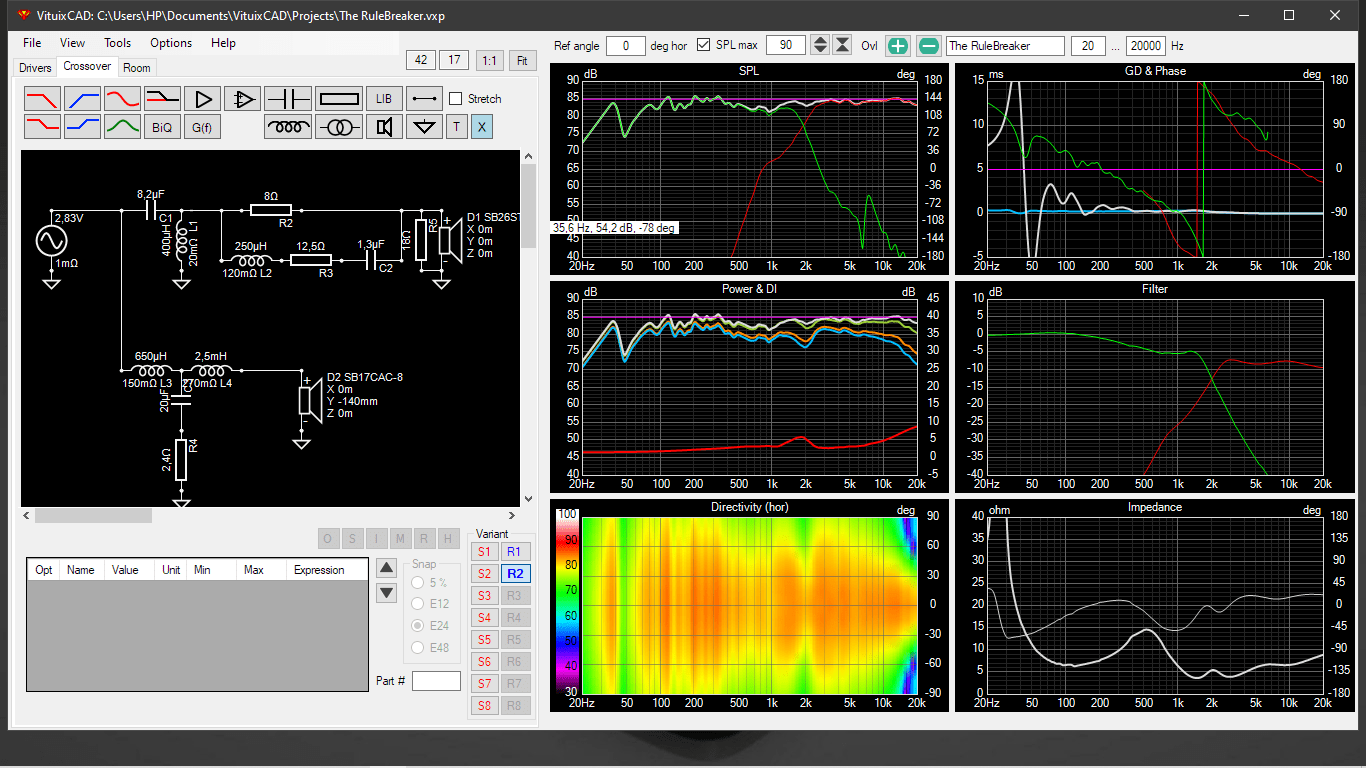The width and height of the screenshot is (1366, 768).
Task: Insert the red and black crossing-line filter block
Action: tap(162, 99)
